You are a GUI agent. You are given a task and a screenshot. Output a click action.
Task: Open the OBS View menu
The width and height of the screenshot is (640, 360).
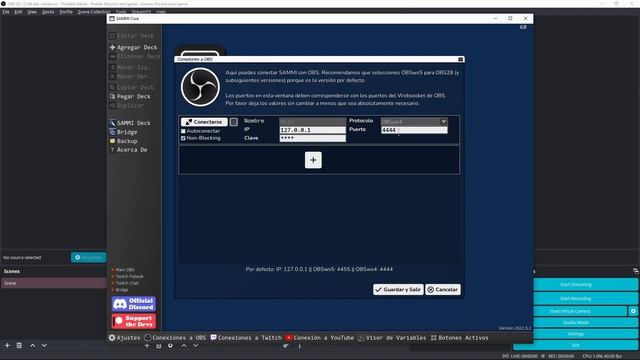[x=32, y=12]
